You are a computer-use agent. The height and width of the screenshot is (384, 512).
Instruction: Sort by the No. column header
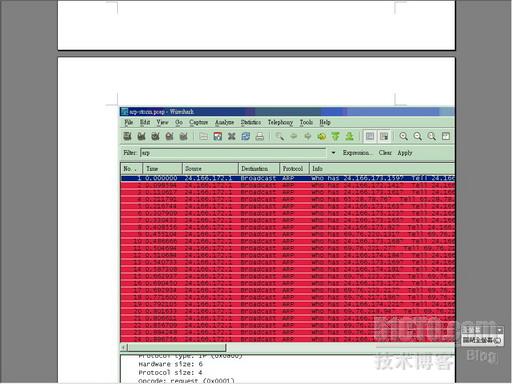point(132,169)
